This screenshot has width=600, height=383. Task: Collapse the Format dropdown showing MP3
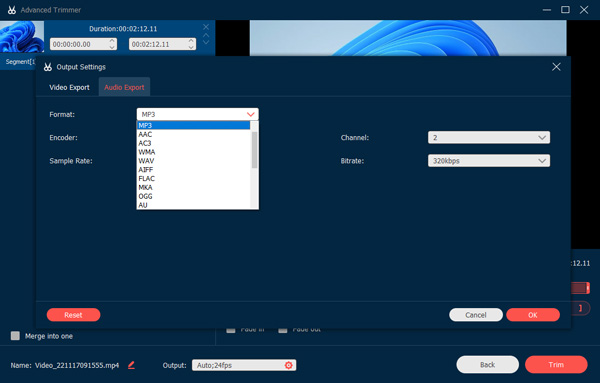pyautogui.click(x=197, y=114)
